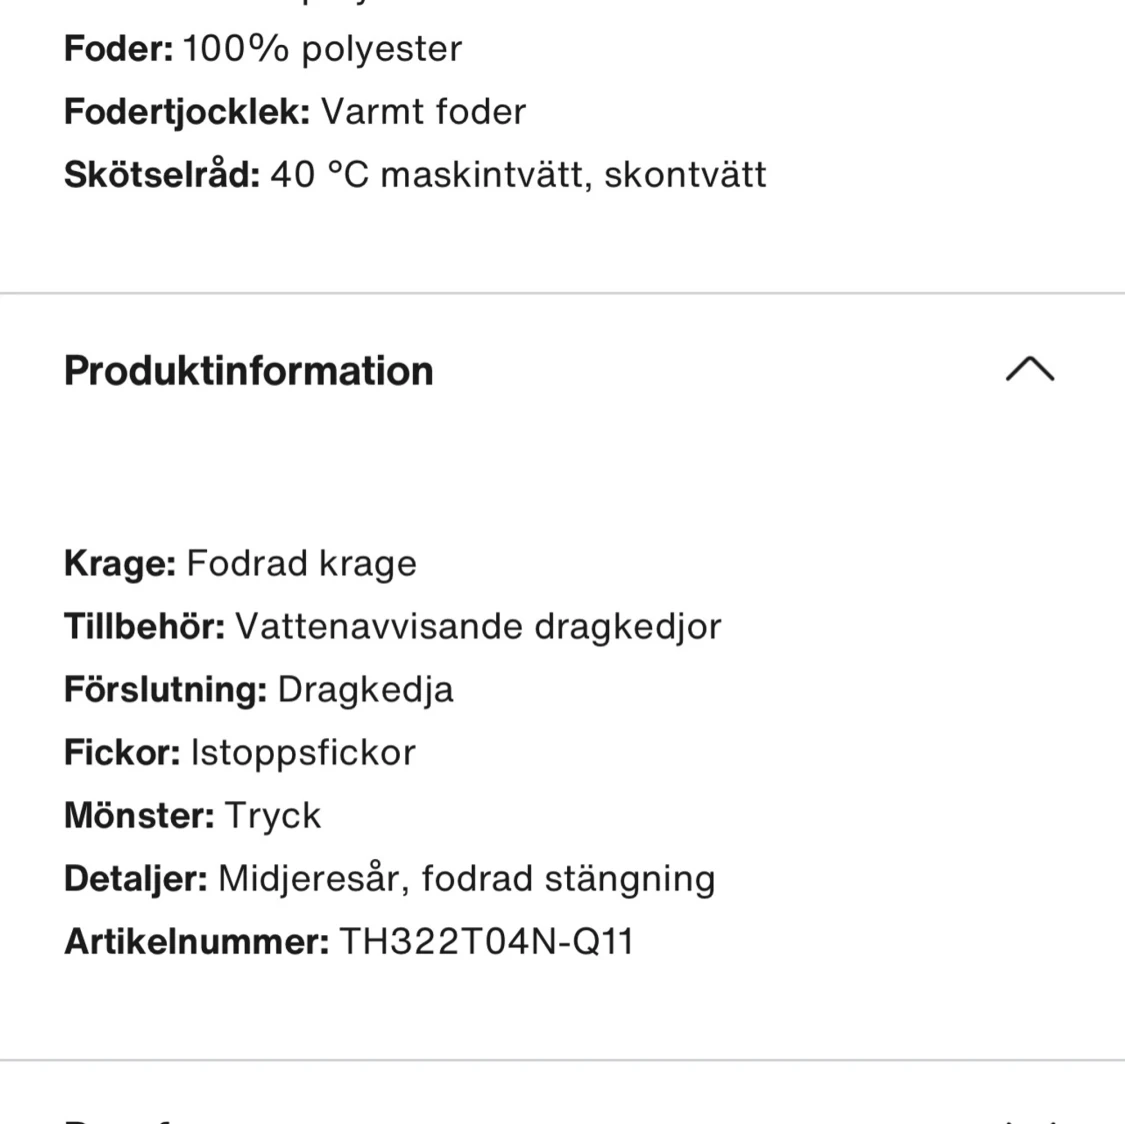Image resolution: width=1125 pixels, height=1124 pixels.
Task: Click the Detaljer label
Action: [x=136, y=879]
